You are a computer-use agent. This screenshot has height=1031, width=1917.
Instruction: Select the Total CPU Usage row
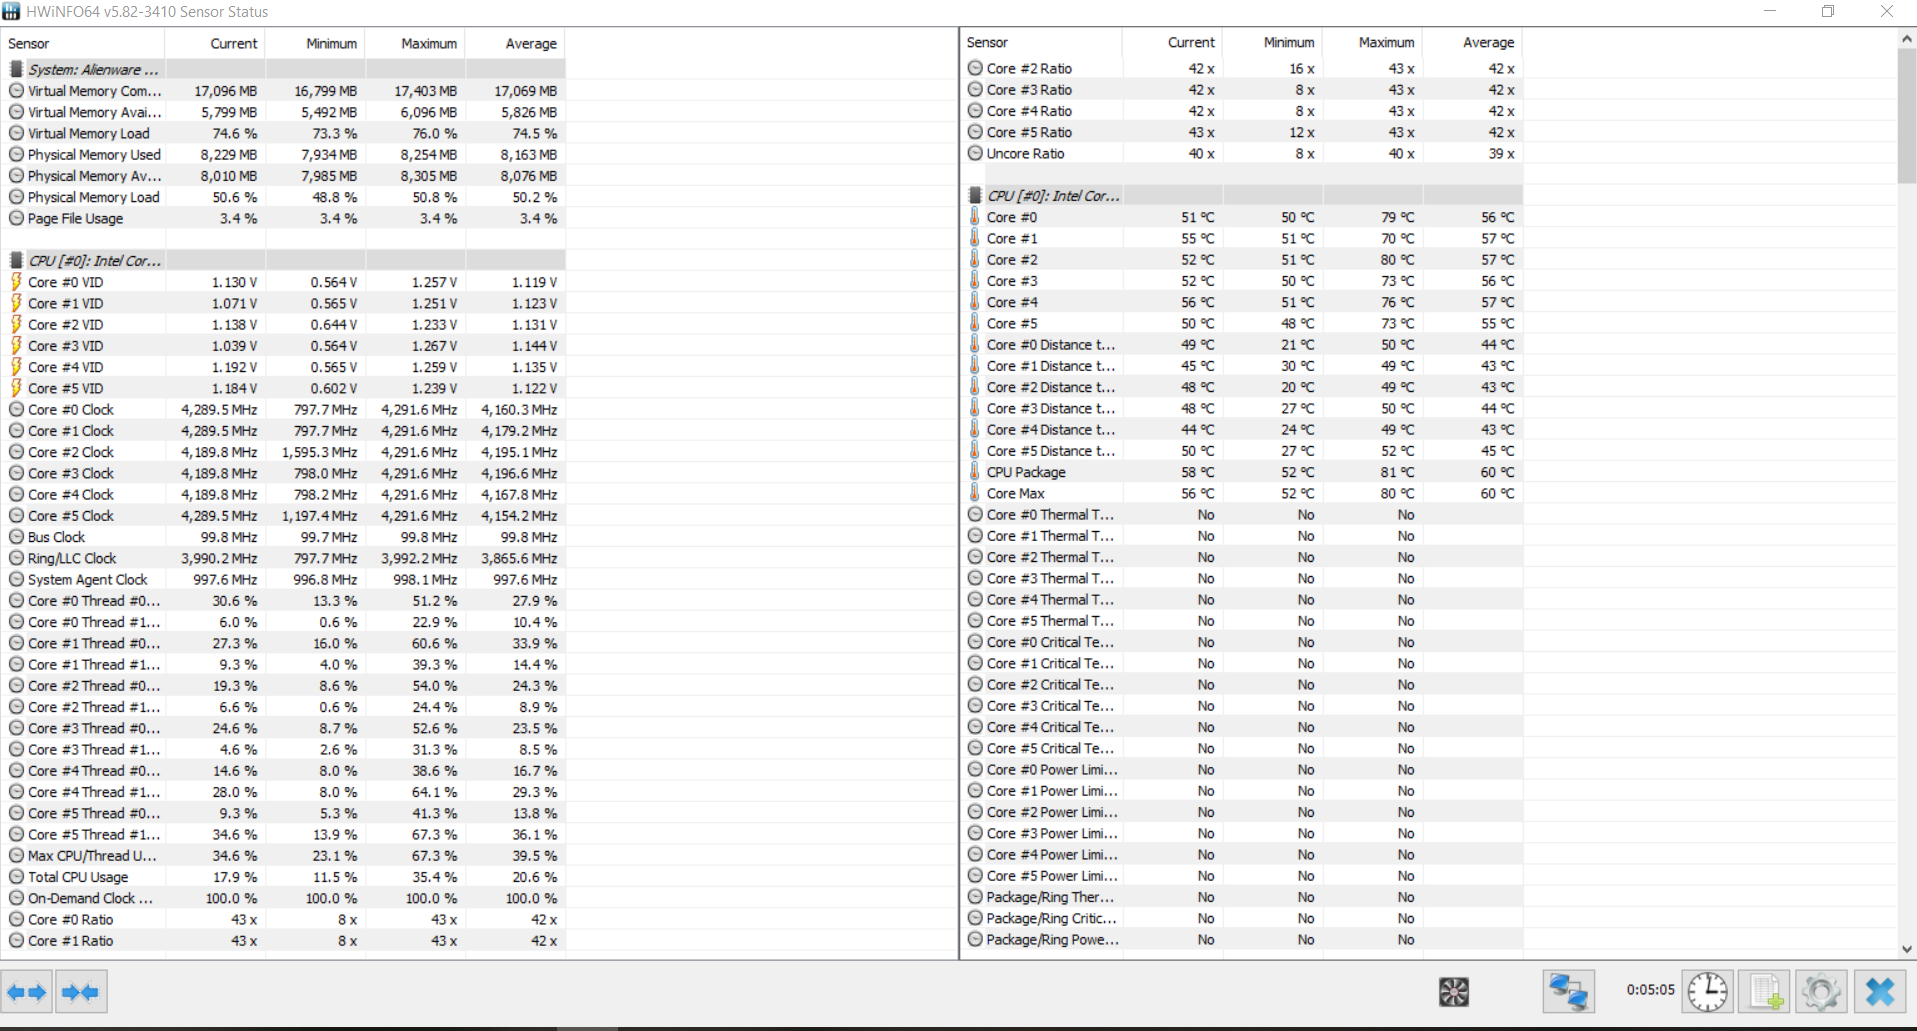(x=285, y=877)
